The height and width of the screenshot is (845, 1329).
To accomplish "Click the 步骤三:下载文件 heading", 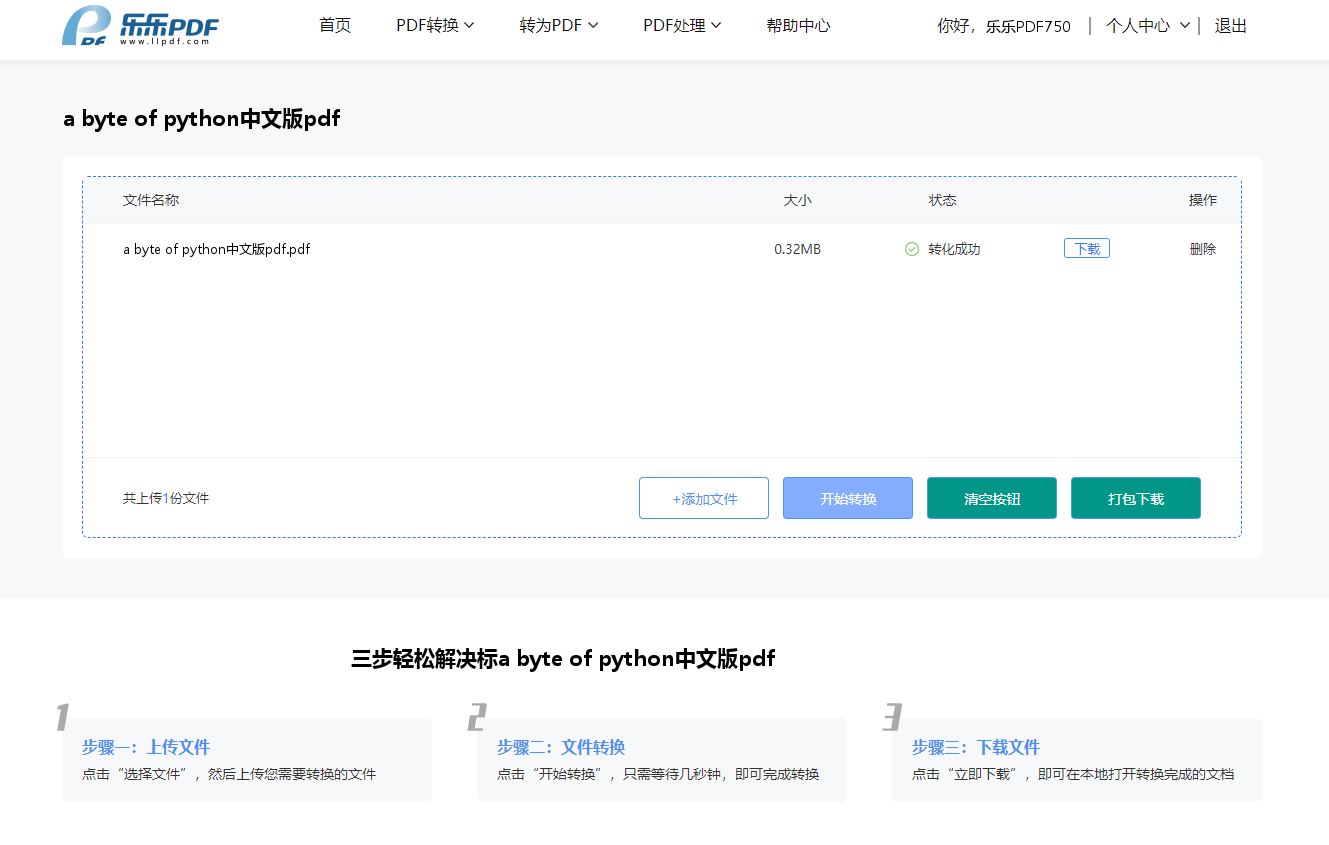I will coord(976,747).
